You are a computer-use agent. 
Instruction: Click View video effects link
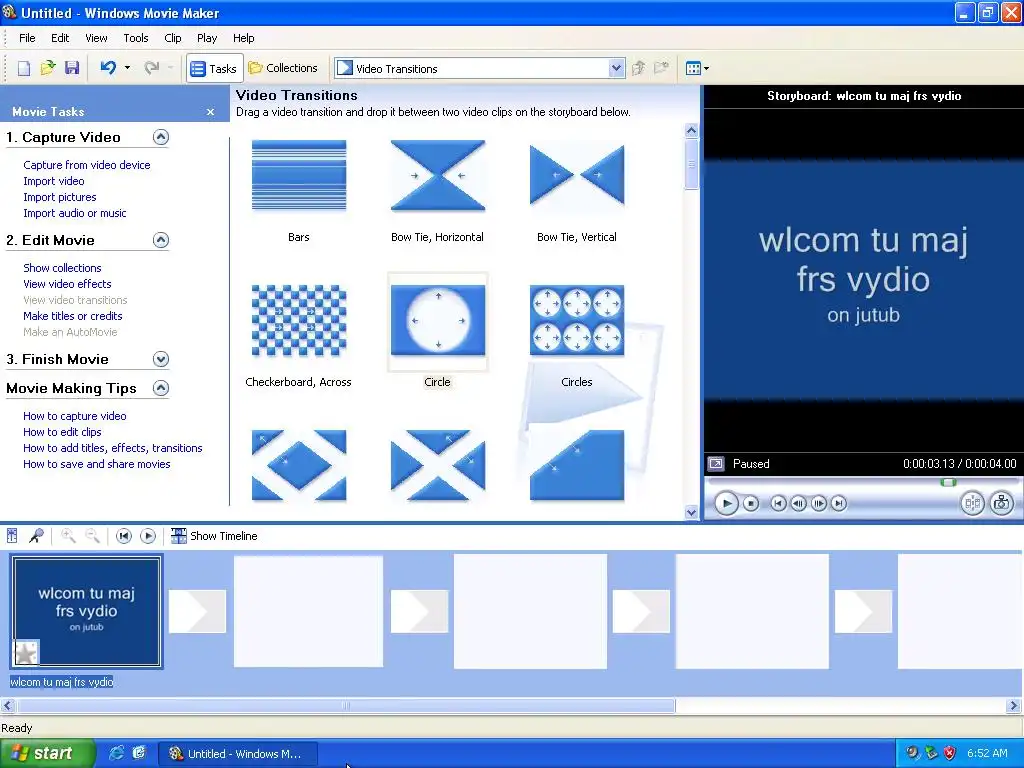pos(67,284)
